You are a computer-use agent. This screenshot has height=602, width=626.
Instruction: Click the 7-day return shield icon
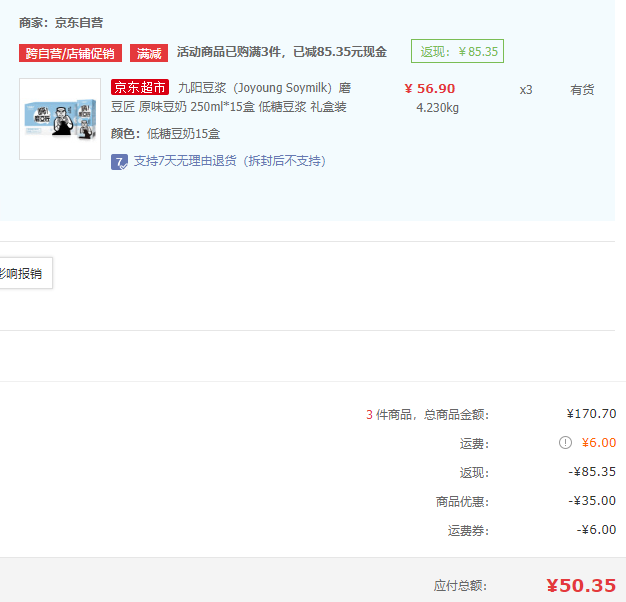click(119, 162)
